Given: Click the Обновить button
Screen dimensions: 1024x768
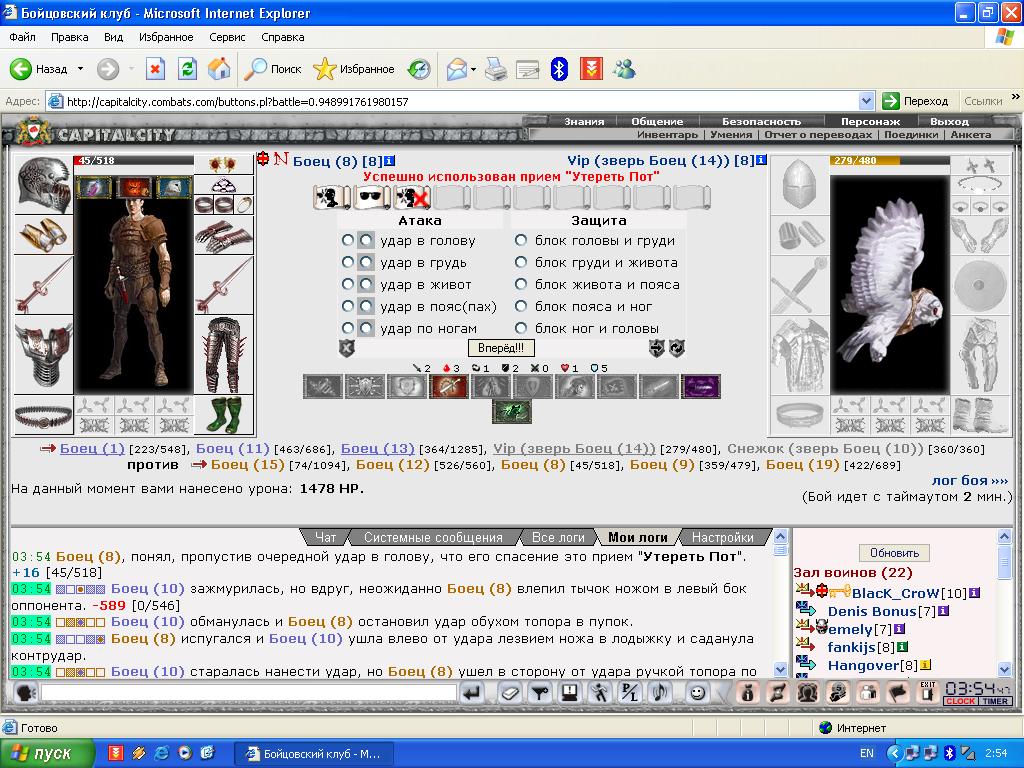Looking at the screenshot, I should click(x=894, y=553).
